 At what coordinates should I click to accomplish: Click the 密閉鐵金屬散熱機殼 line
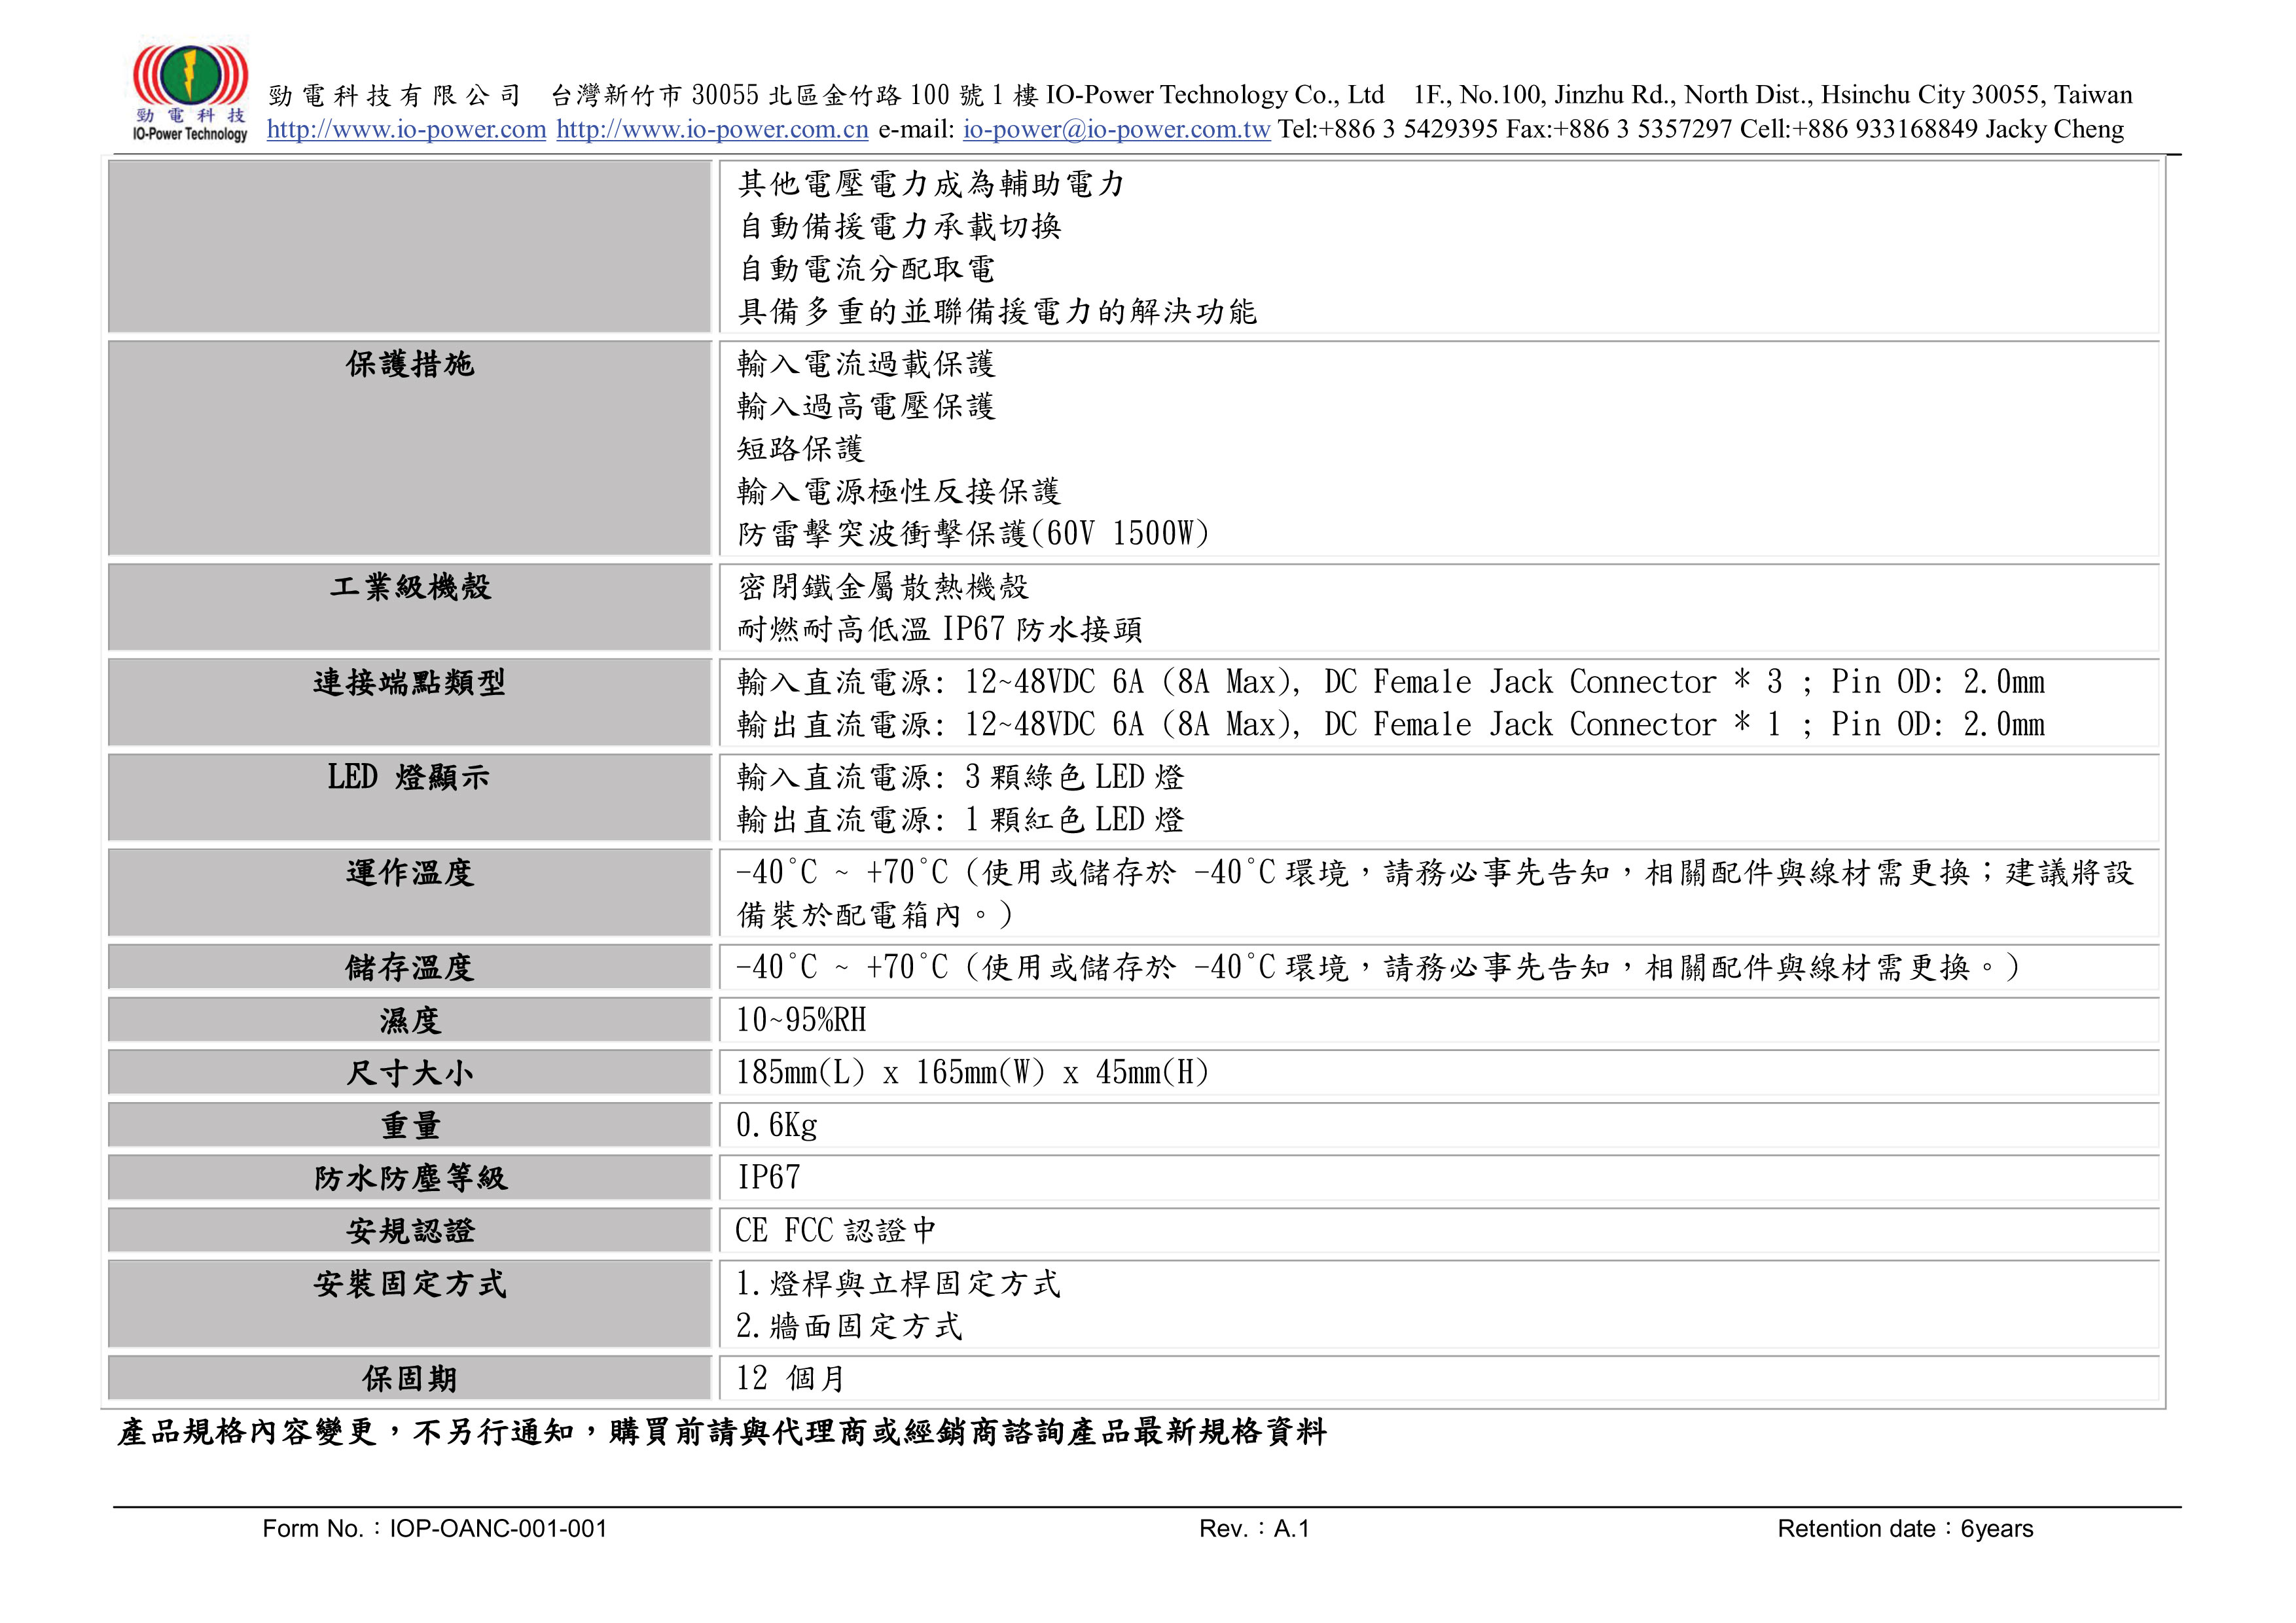pyautogui.click(x=883, y=586)
